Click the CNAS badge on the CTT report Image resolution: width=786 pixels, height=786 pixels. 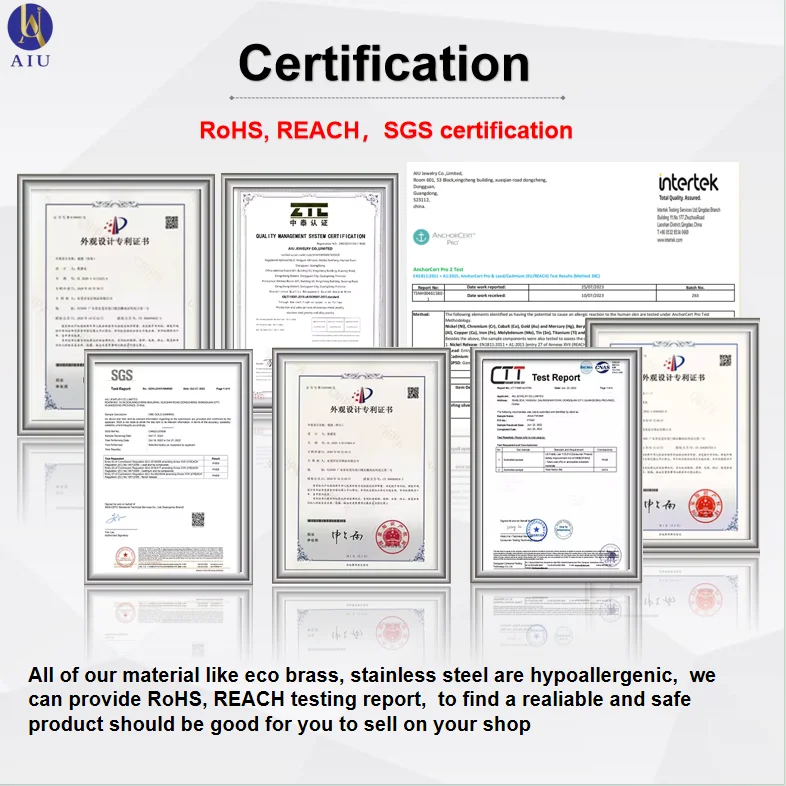tap(602, 367)
